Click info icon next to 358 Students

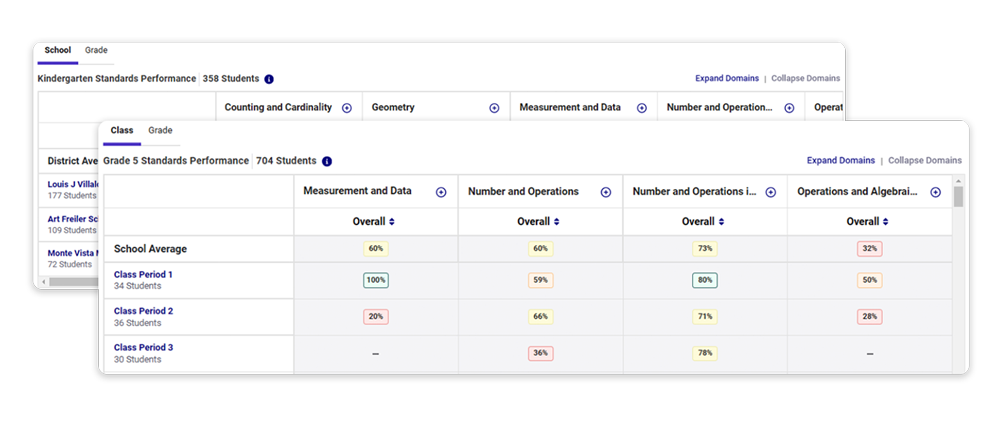269,79
